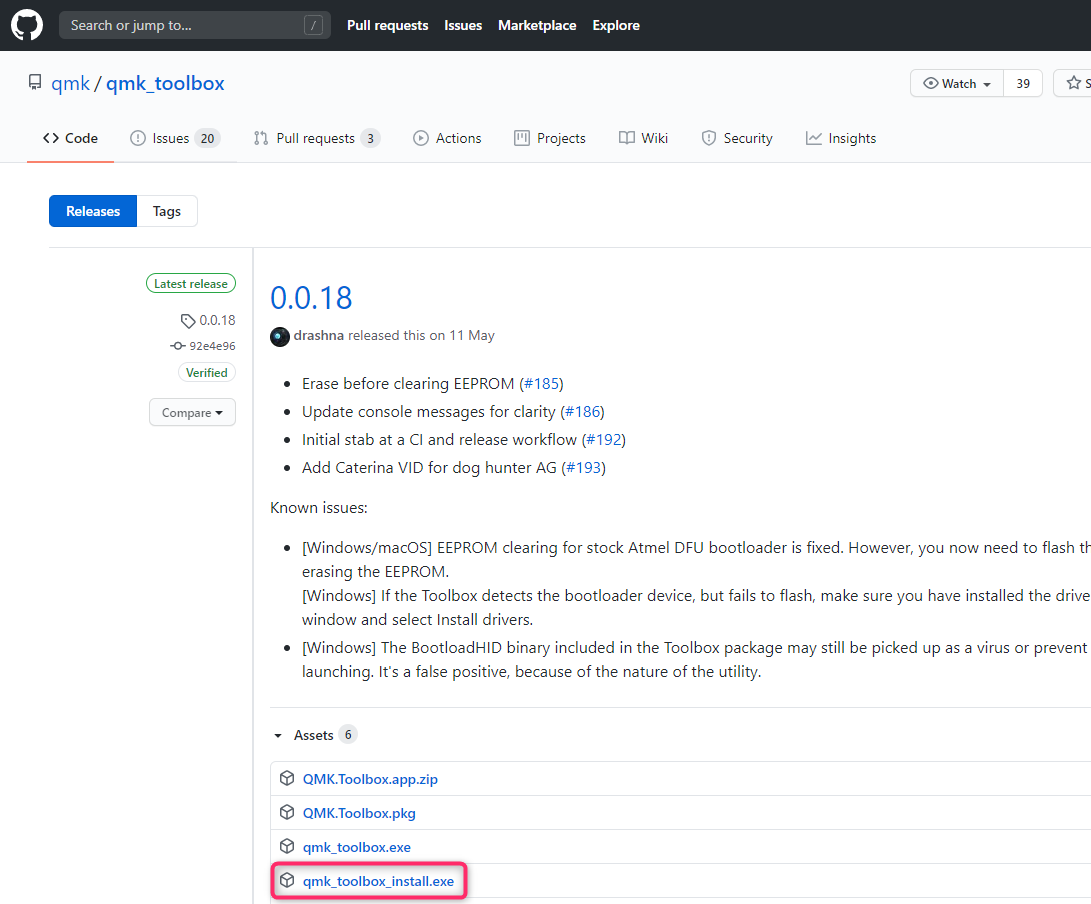Select the Releases toggle button
The image size is (1091, 904).
(93, 211)
